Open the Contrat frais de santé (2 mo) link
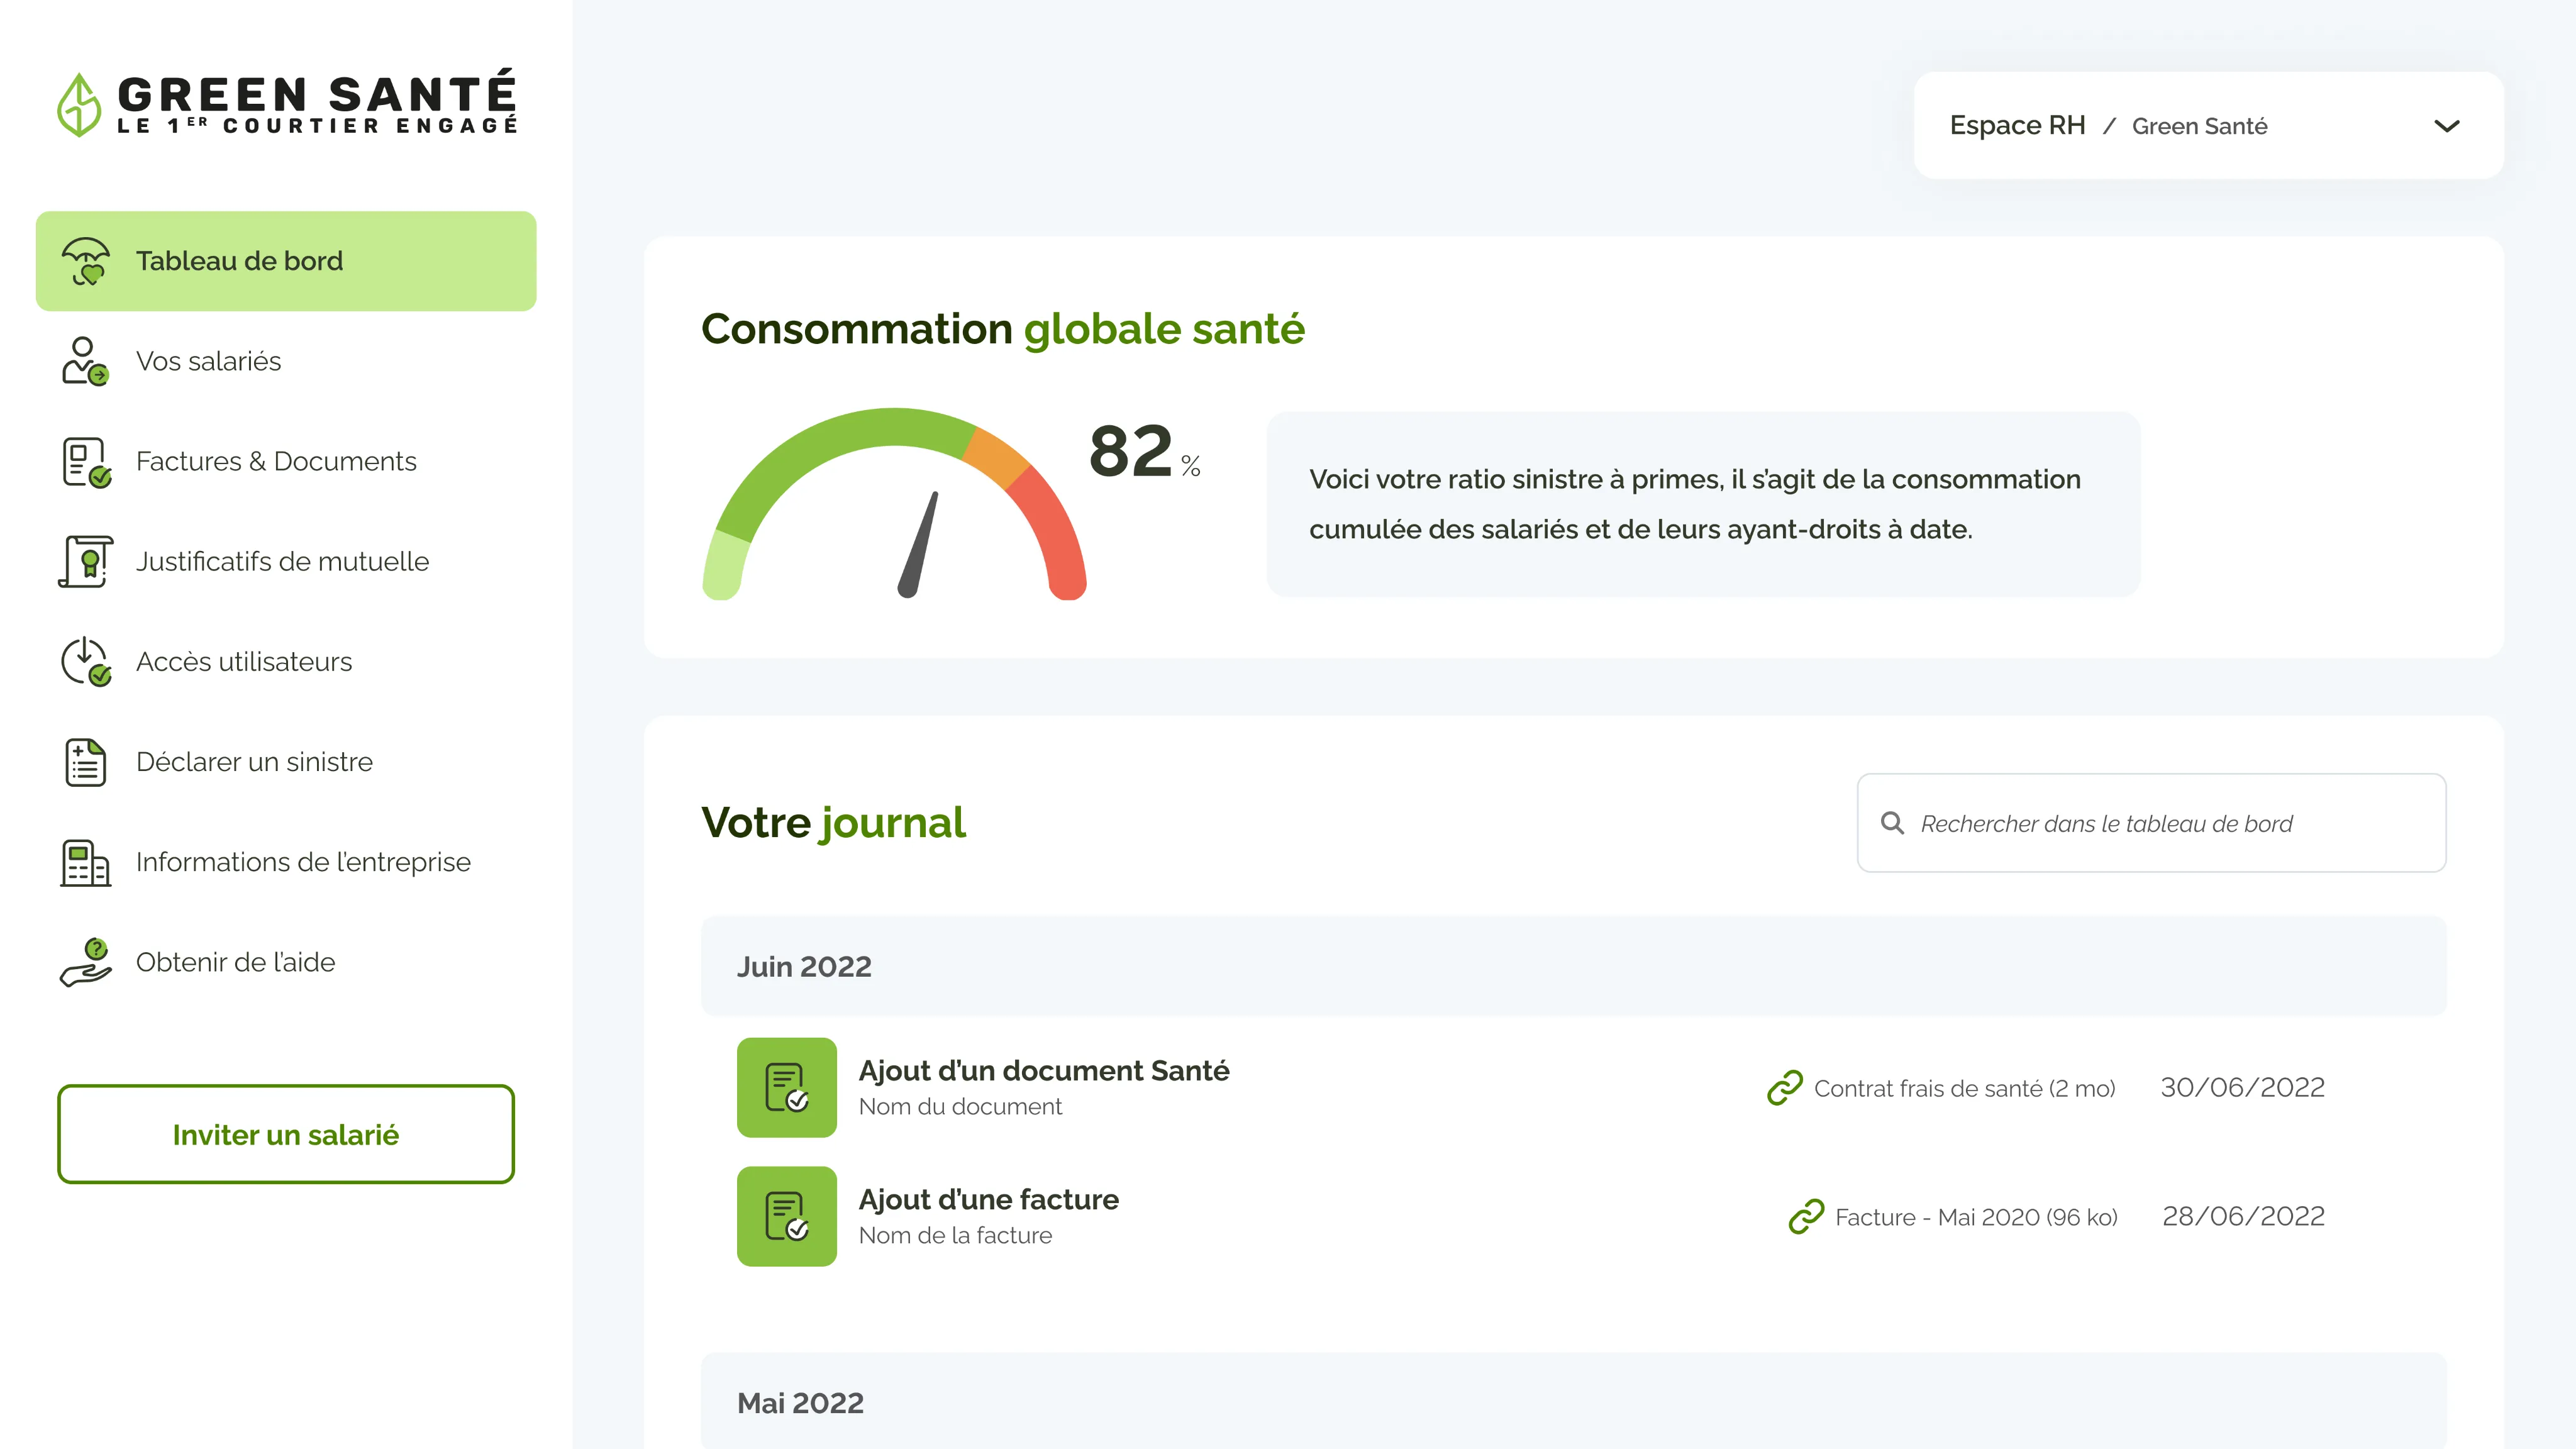Image resolution: width=2576 pixels, height=1449 pixels. click(1964, 1088)
